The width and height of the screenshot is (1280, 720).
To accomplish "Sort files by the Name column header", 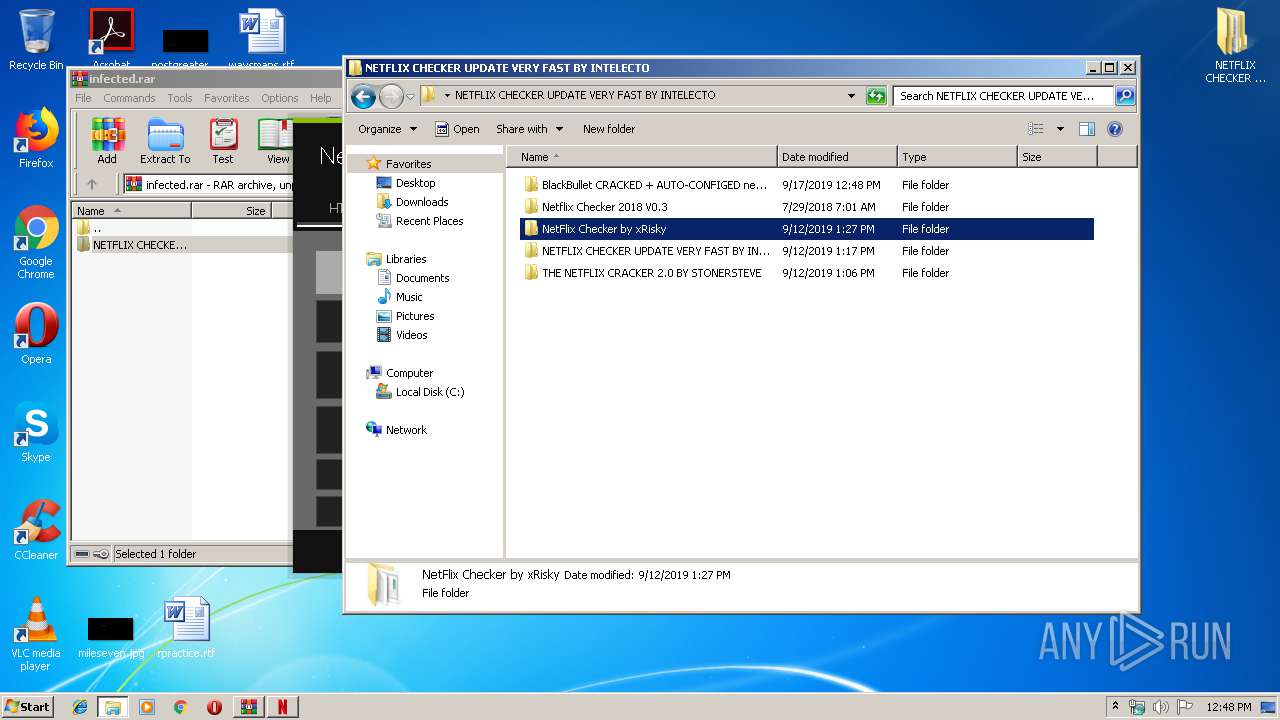I will click(x=642, y=157).
